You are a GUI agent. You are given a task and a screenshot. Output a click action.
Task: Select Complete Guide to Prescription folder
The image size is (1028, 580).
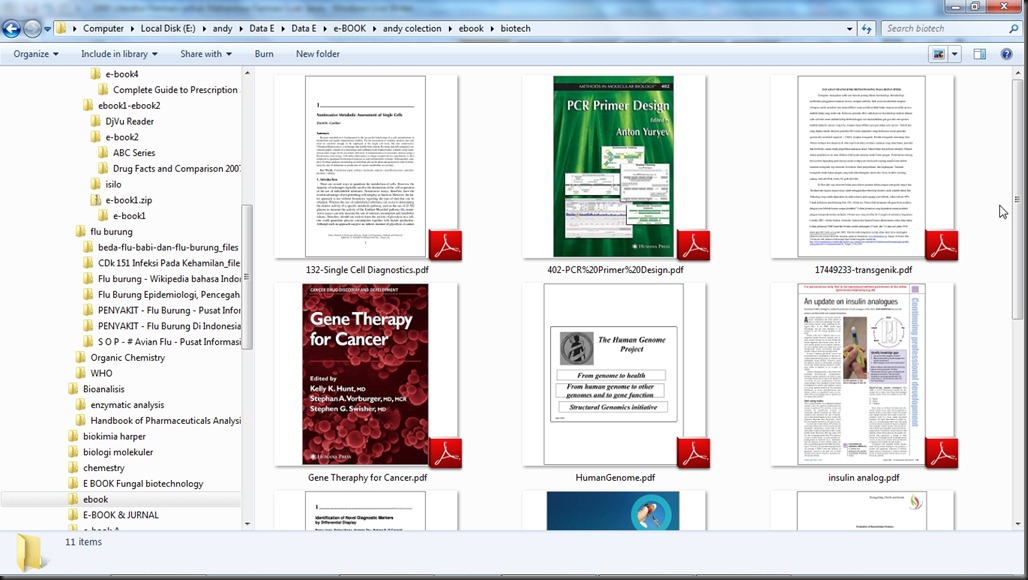click(175, 90)
